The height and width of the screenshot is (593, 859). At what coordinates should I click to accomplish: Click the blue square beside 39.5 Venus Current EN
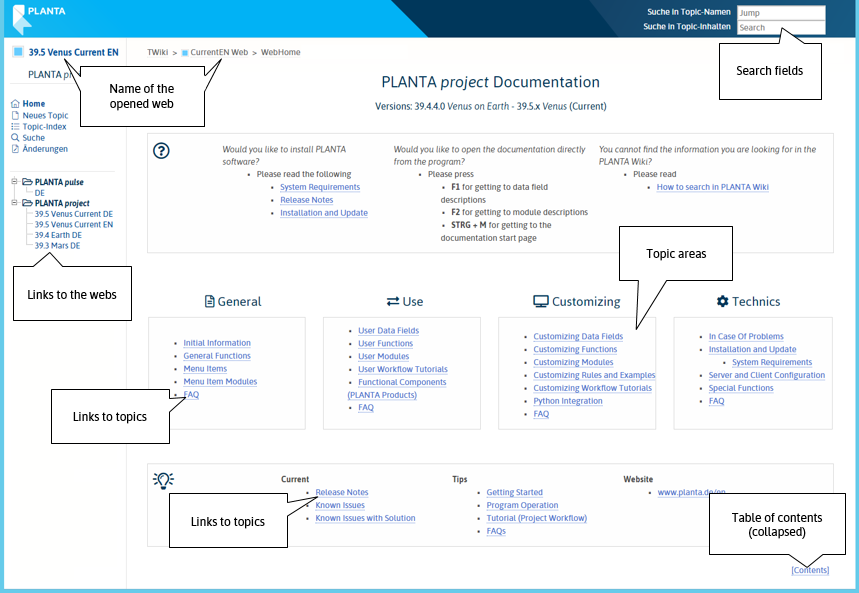[18, 52]
